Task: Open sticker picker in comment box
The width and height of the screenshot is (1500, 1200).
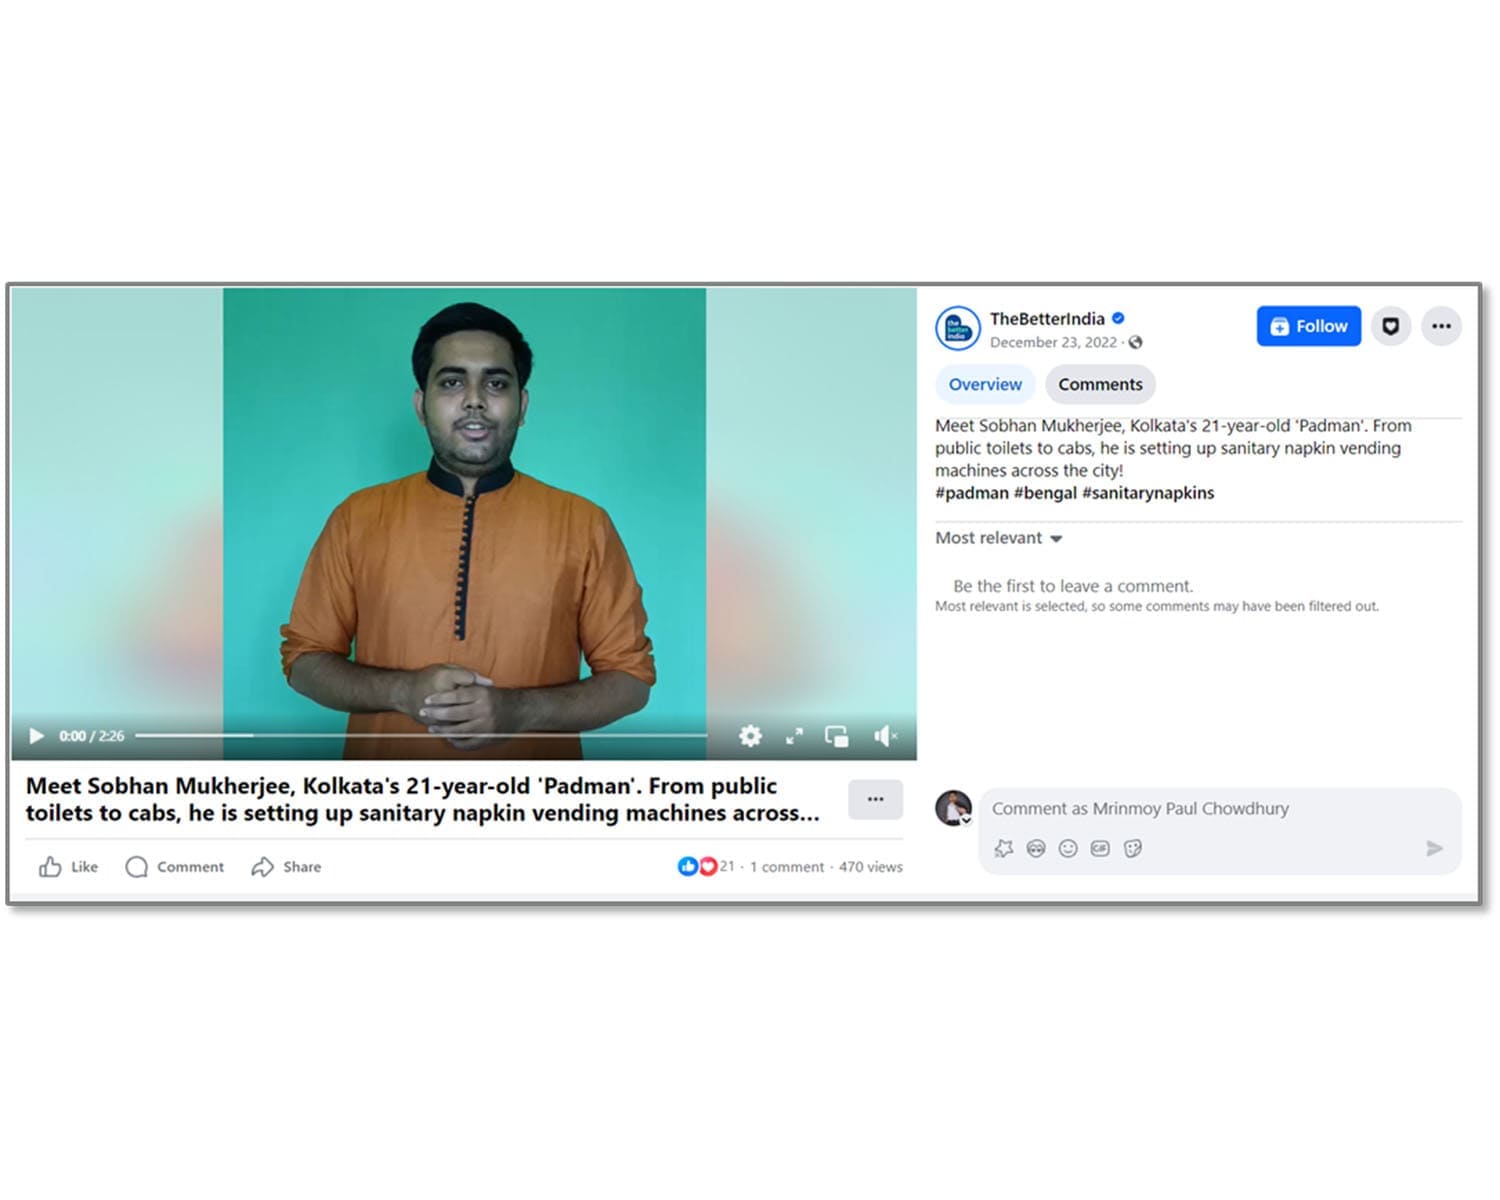Action: (1132, 848)
